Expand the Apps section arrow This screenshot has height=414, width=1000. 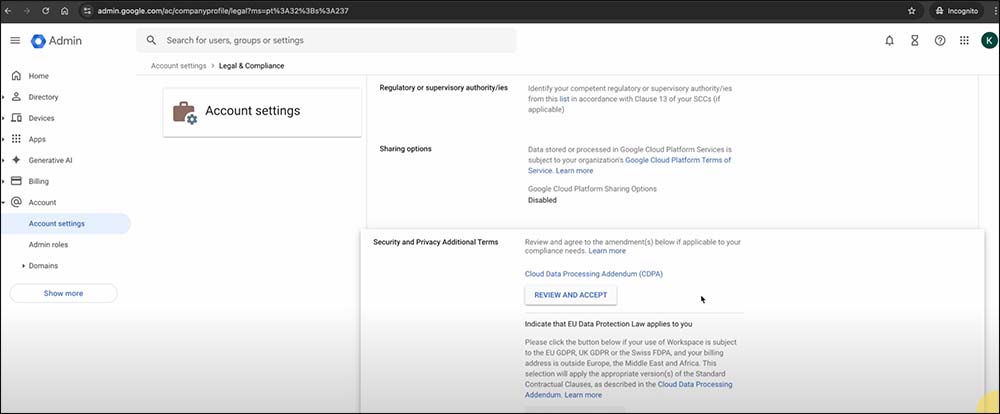tap(4, 139)
